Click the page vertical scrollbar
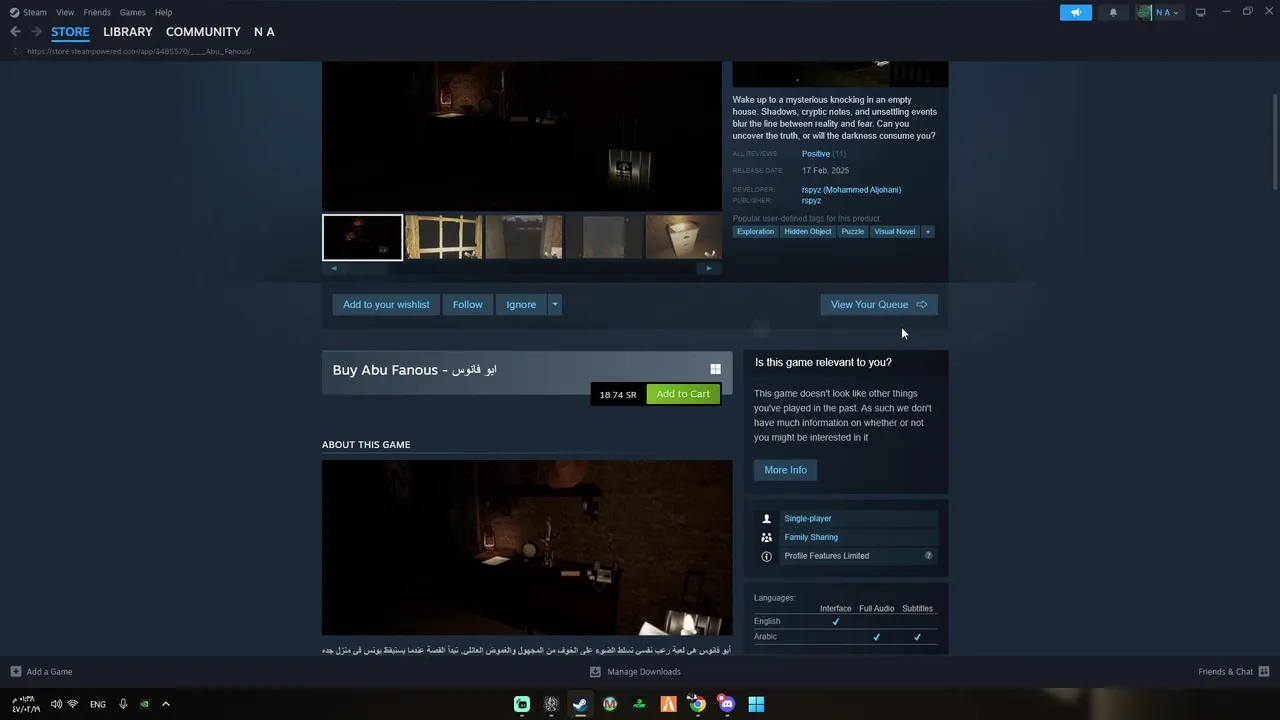1280x720 pixels. pos(1274,140)
